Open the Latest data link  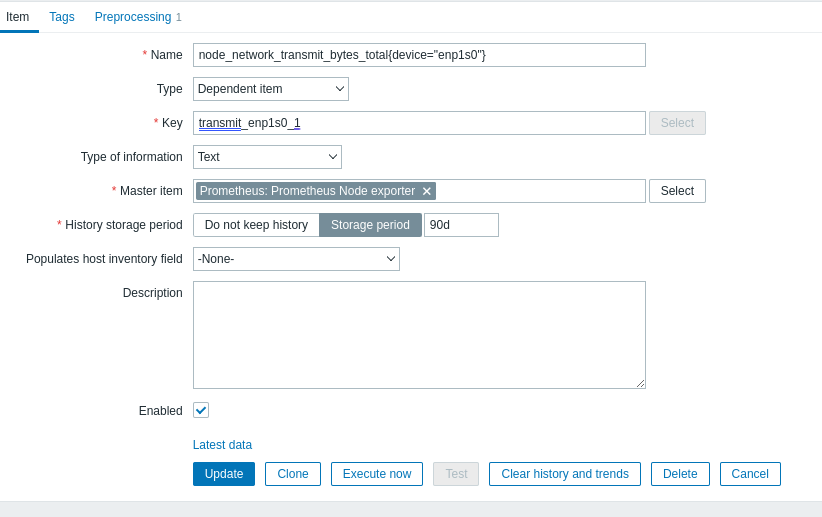(x=222, y=445)
